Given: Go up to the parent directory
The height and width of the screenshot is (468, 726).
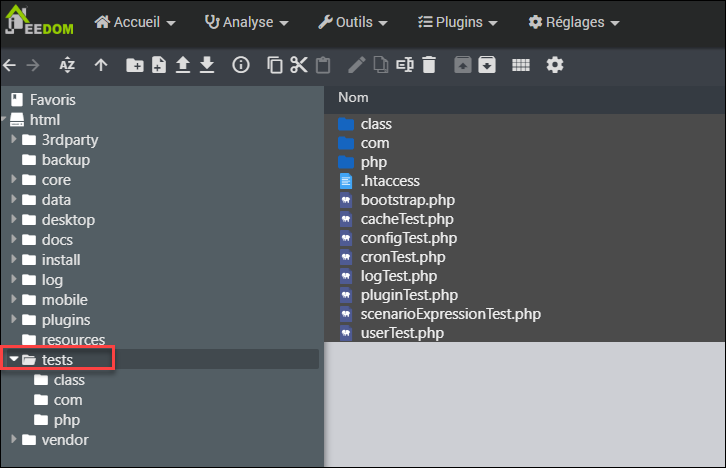Looking at the screenshot, I should (x=101, y=65).
